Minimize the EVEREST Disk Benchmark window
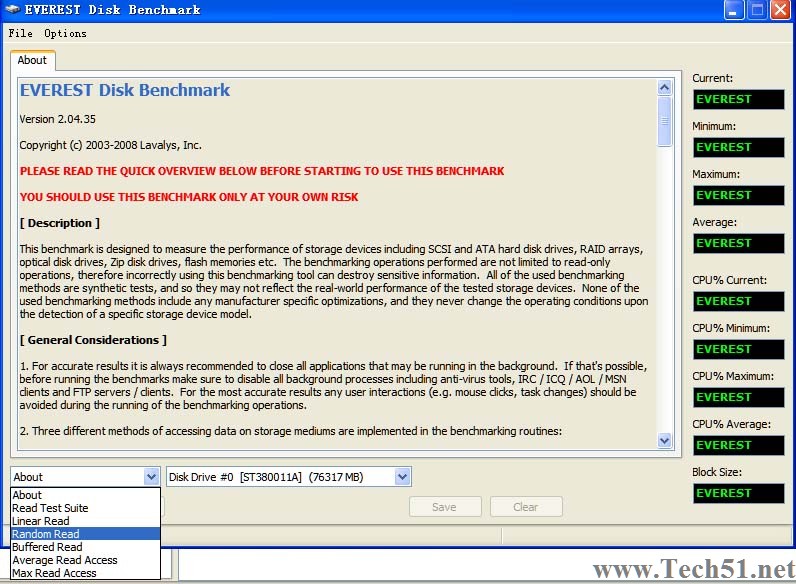This screenshot has height=584, width=796. click(734, 10)
